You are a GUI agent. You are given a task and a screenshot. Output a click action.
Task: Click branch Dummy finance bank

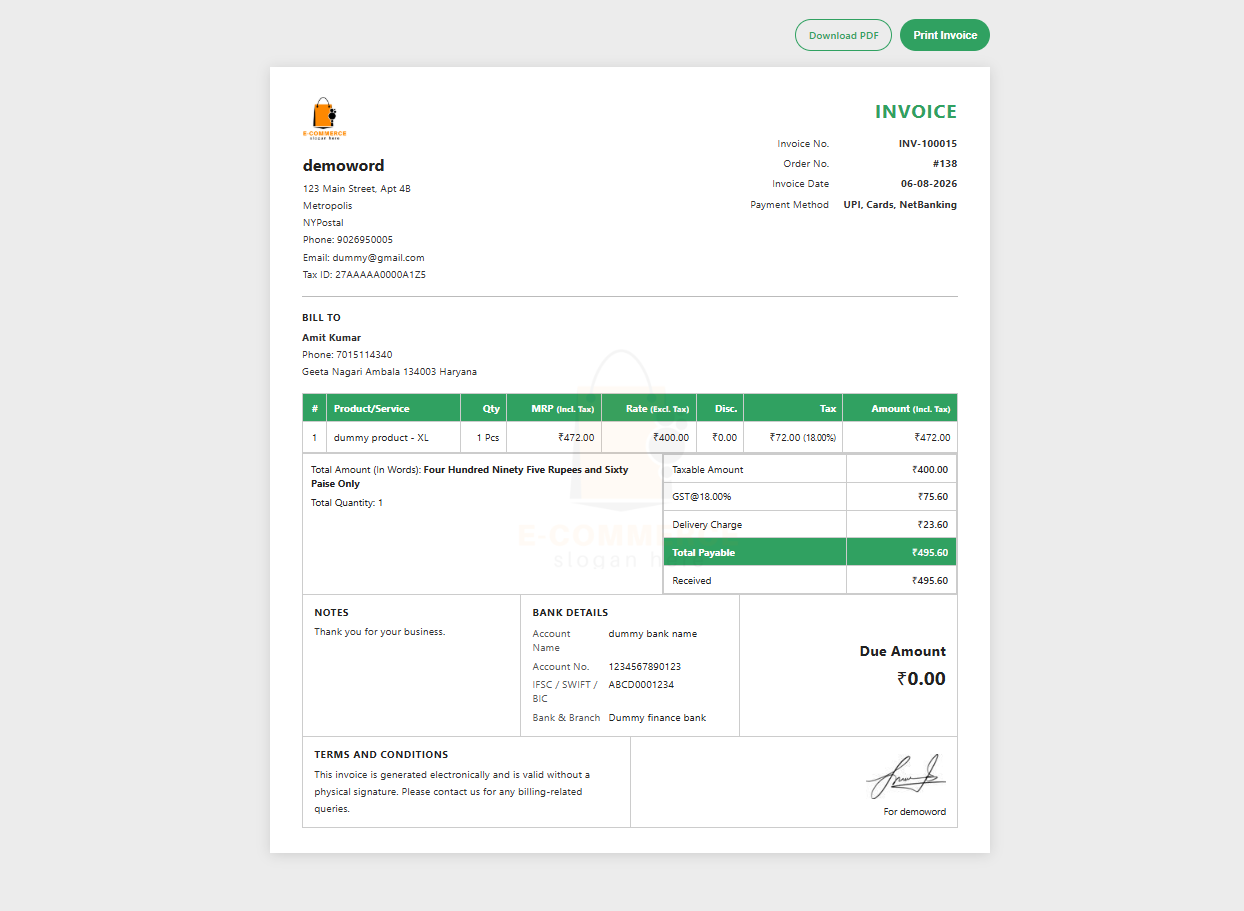click(x=657, y=718)
